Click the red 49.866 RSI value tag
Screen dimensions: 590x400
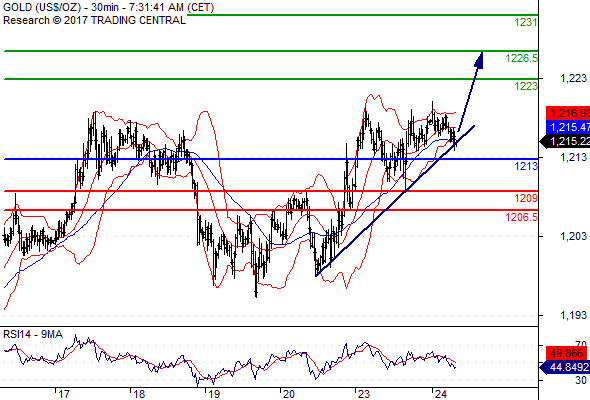[566, 353]
